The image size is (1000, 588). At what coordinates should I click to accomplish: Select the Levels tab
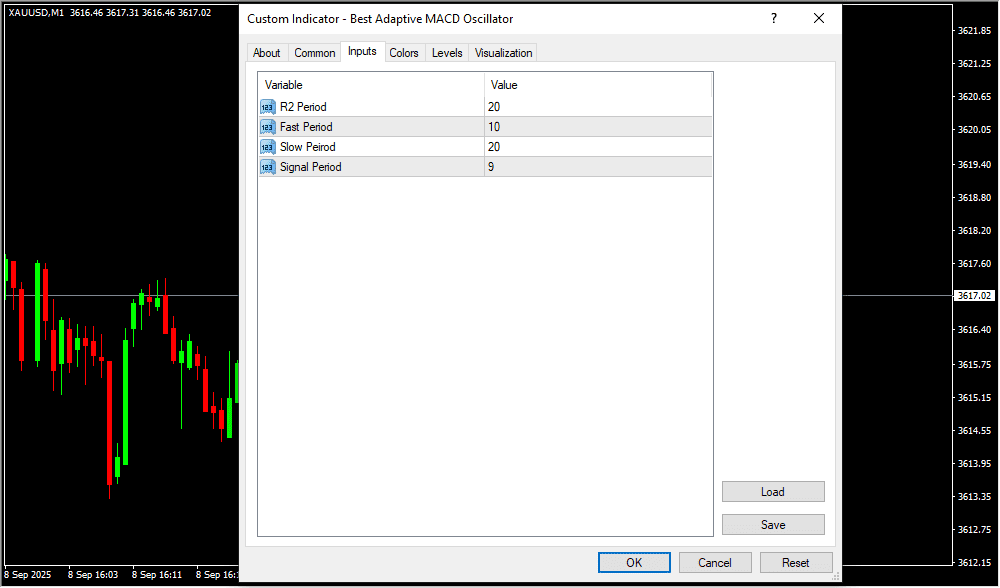coord(447,53)
